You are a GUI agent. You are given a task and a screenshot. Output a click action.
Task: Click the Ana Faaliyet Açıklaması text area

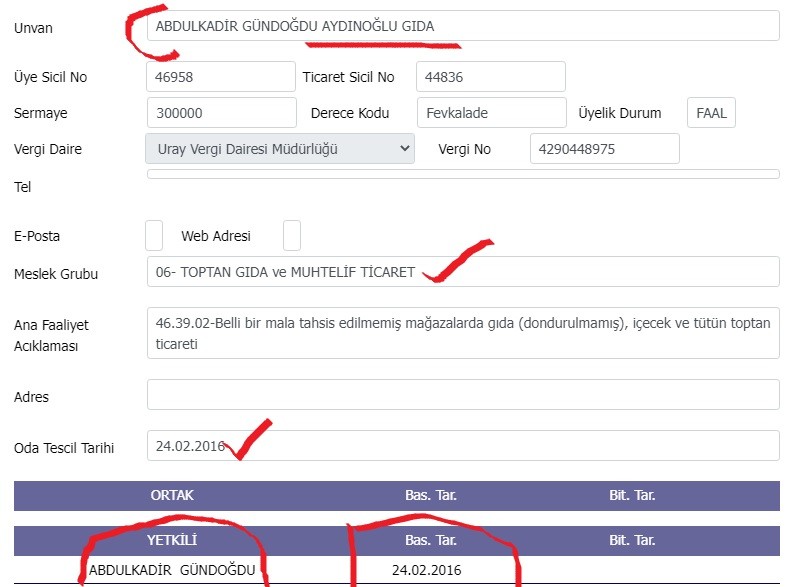(x=463, y=333)
